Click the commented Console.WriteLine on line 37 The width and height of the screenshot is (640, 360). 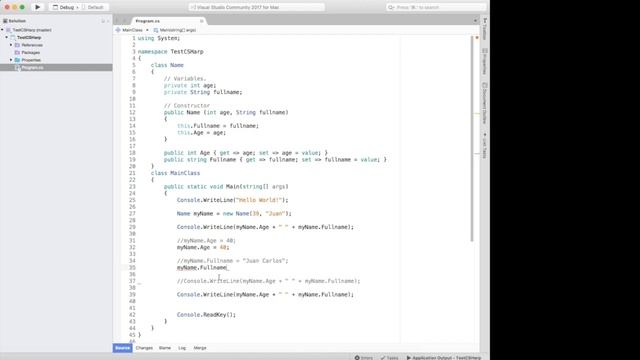[x=269, y=281]
